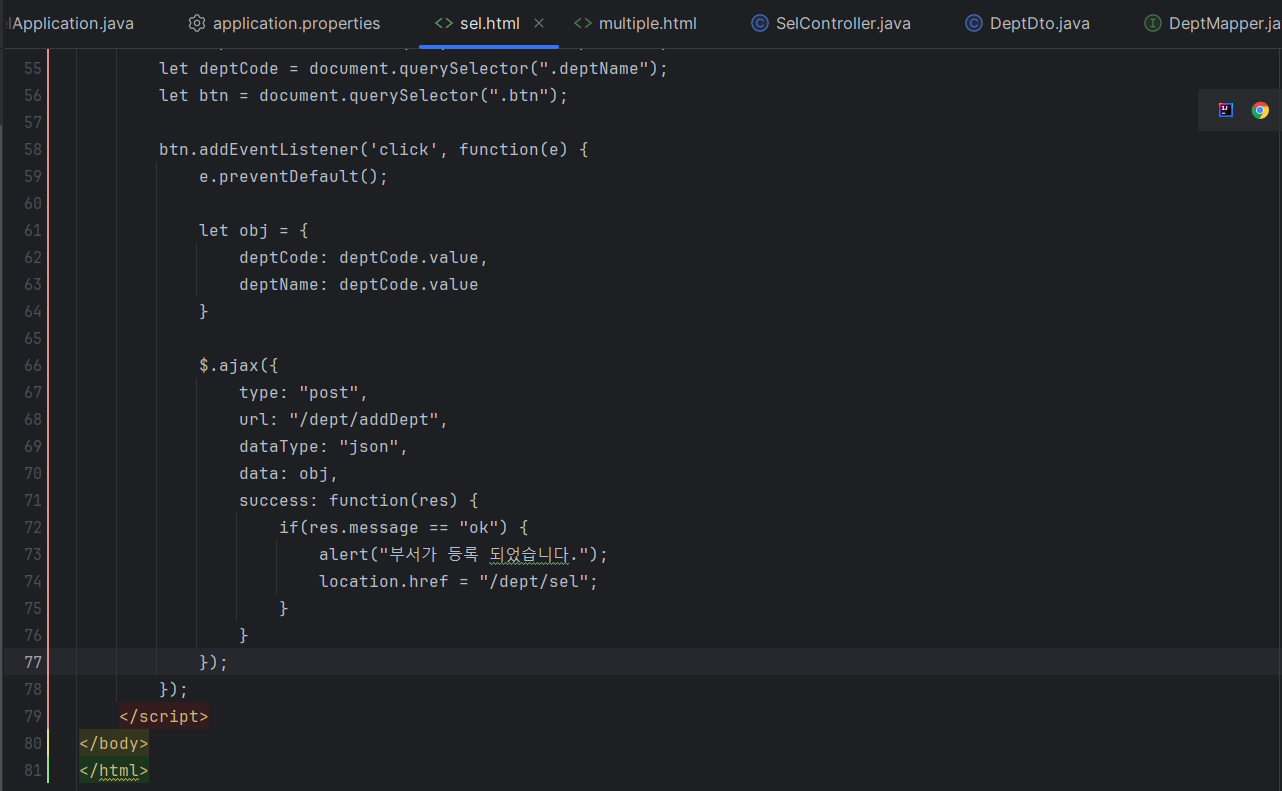Viewport: 1282px width, 791px height.
Task: Click the 'deptName: deptCode.value' line
Action: click(358, 284)
